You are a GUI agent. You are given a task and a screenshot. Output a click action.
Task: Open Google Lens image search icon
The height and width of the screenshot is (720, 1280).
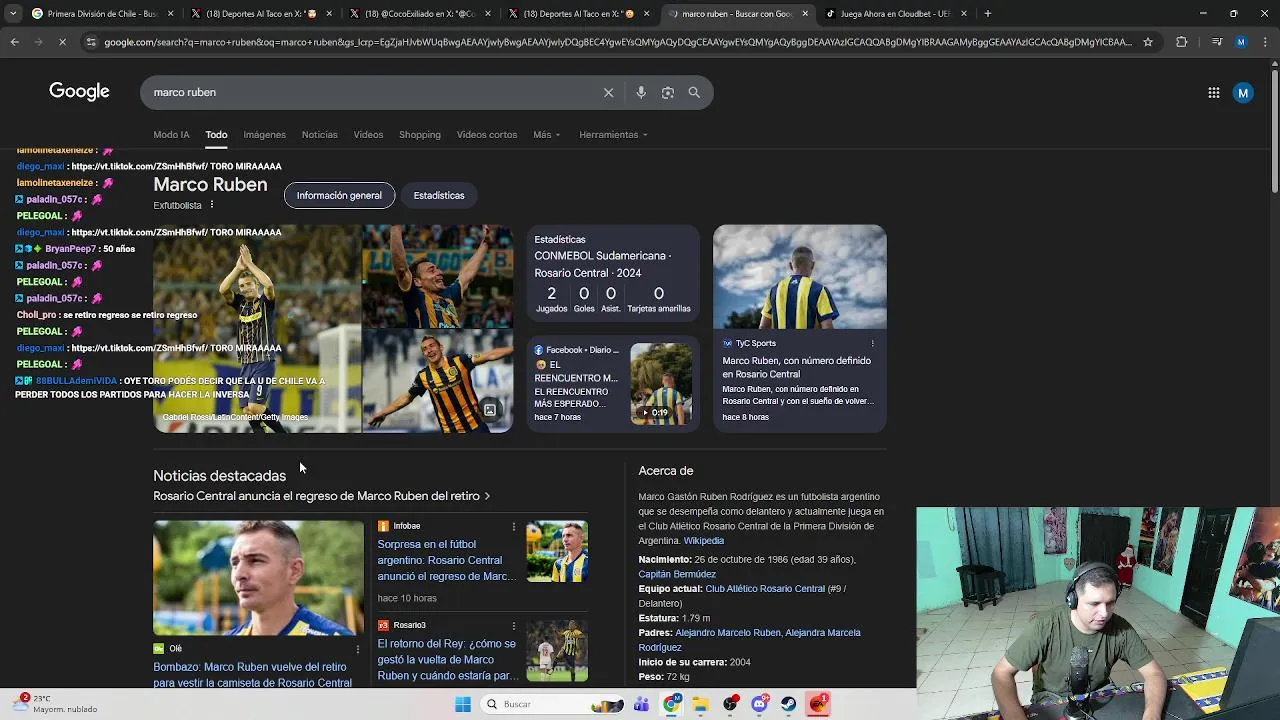[x=667, y=92]
